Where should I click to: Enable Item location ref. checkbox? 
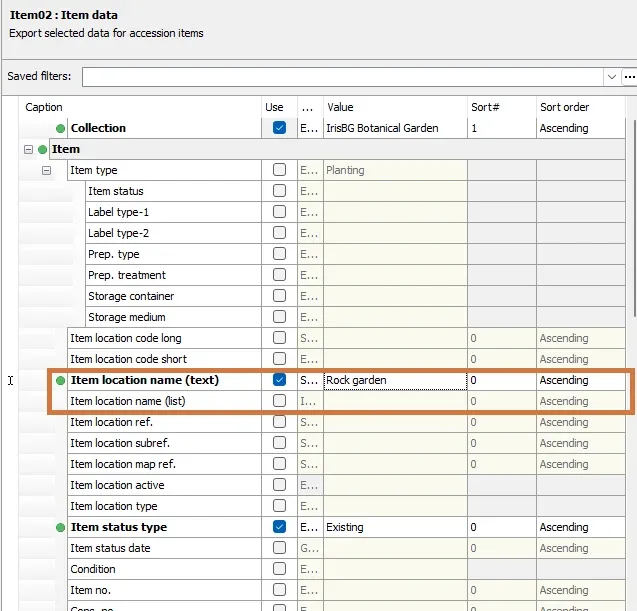point(279,422)
